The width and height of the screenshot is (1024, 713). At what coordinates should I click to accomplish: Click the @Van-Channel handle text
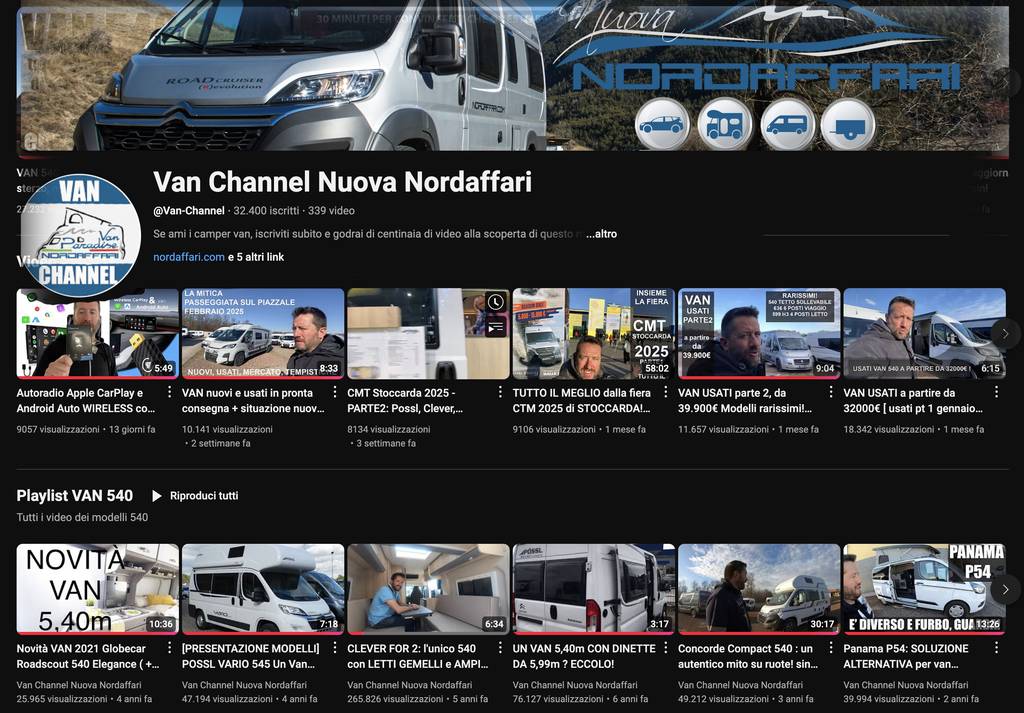tap(189, 210)
